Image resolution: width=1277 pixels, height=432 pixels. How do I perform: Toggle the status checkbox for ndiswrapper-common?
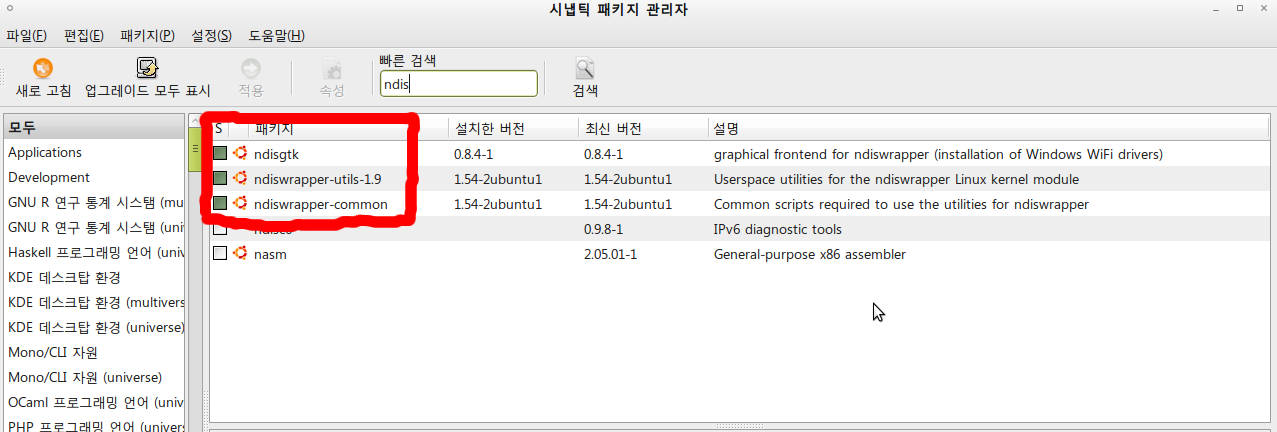(x=220, y=204)
